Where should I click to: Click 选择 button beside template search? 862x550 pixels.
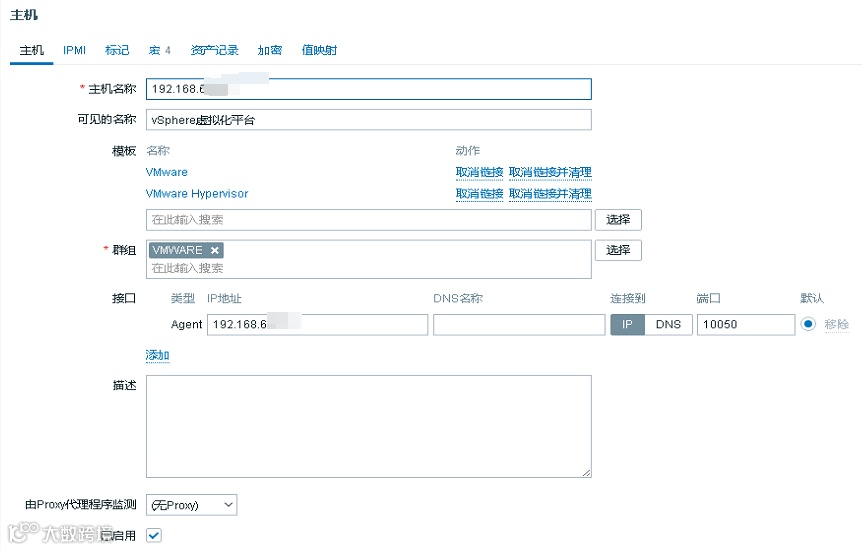coord(618,220)
